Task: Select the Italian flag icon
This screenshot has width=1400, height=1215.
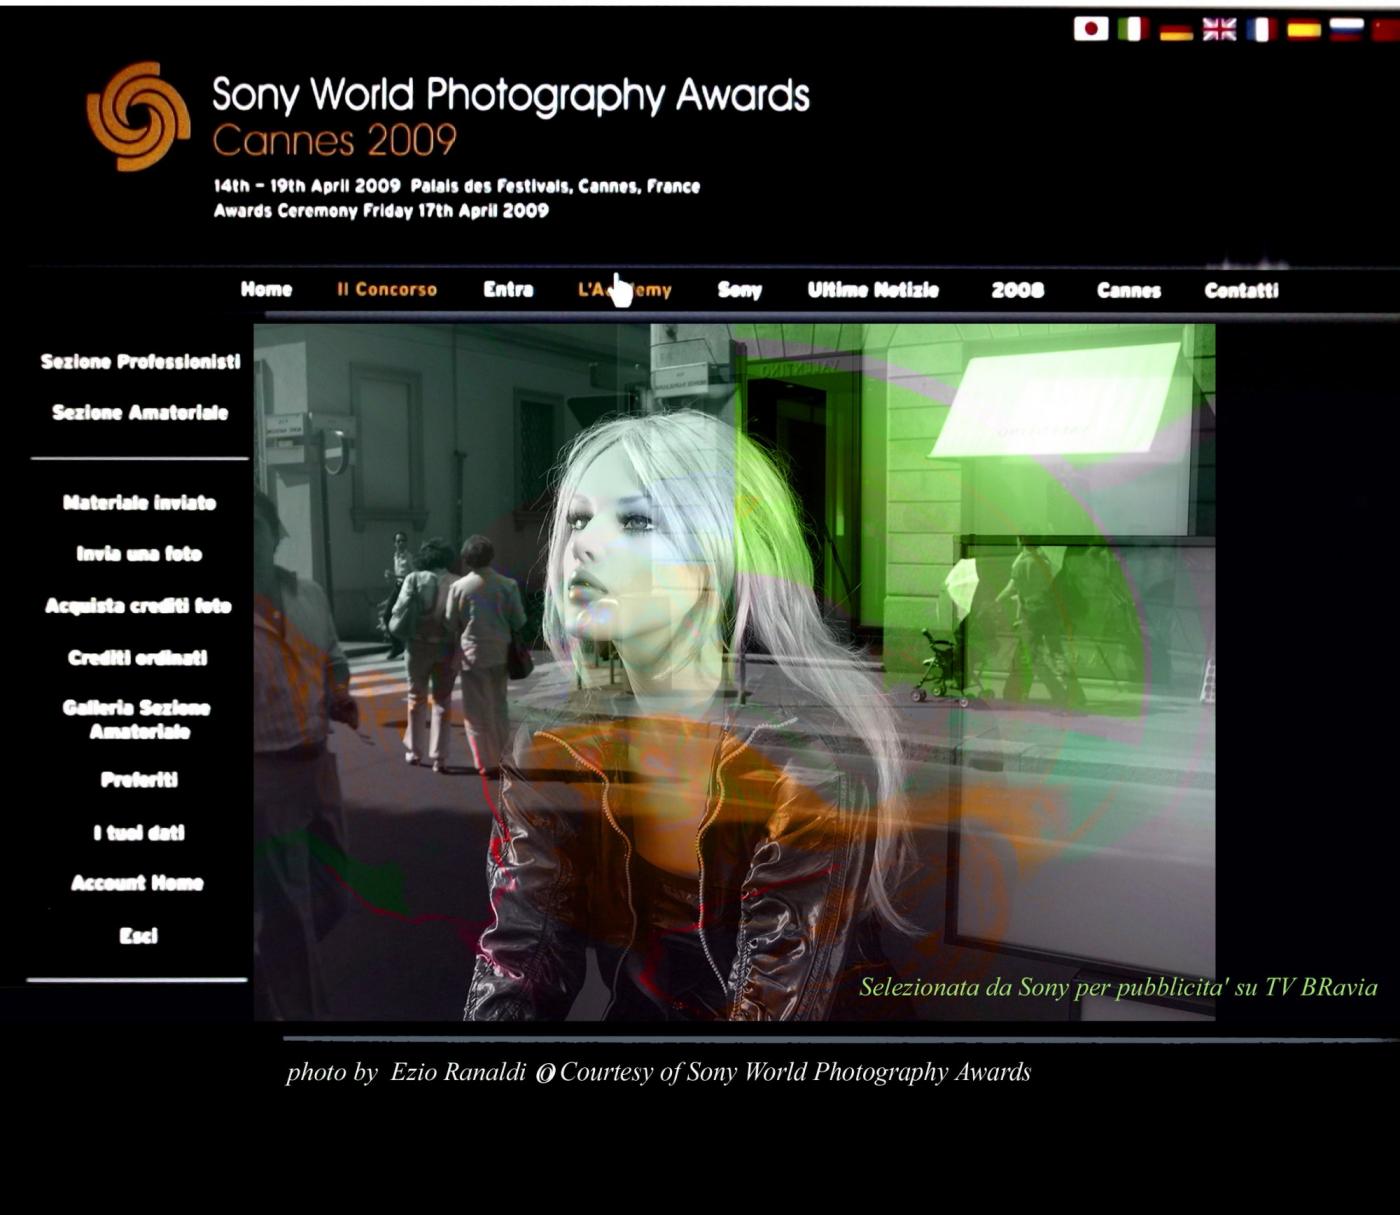Action: (x=1132, y=30)
